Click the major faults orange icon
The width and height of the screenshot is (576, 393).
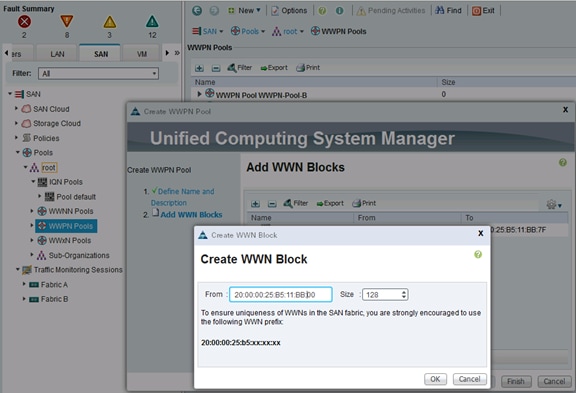click(66, 22)
